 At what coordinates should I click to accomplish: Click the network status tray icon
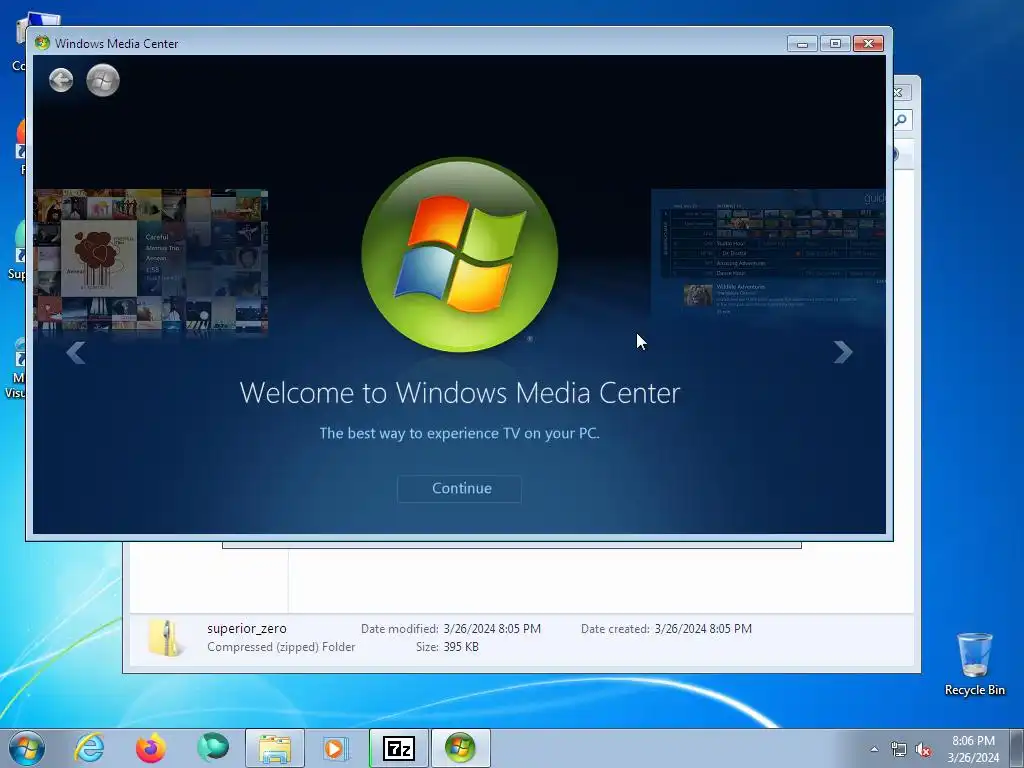(x=899, y=749)
